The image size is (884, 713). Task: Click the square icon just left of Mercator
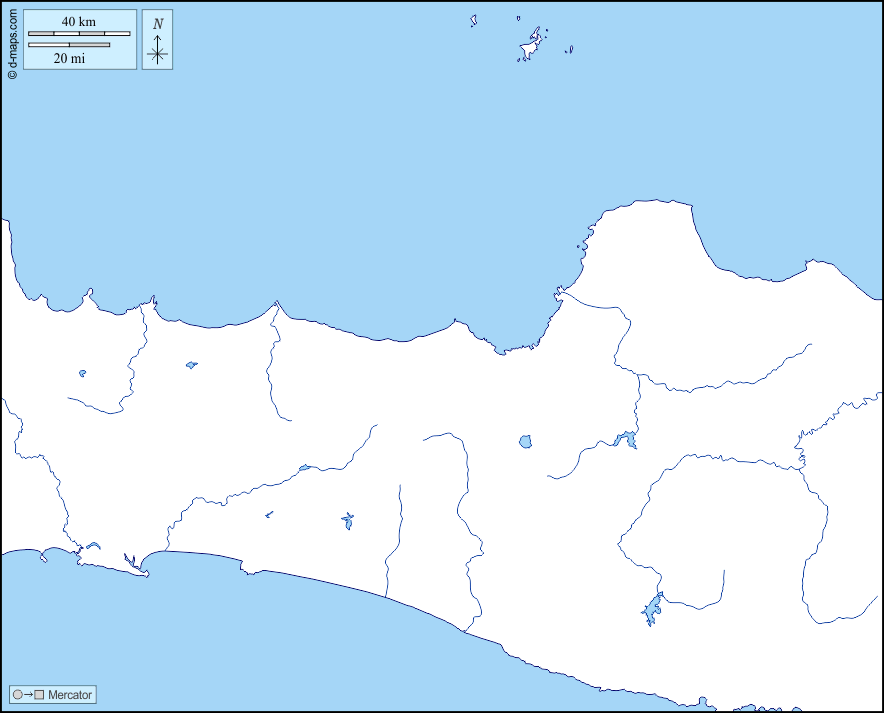pyautogui.click(x=39, y=694)
